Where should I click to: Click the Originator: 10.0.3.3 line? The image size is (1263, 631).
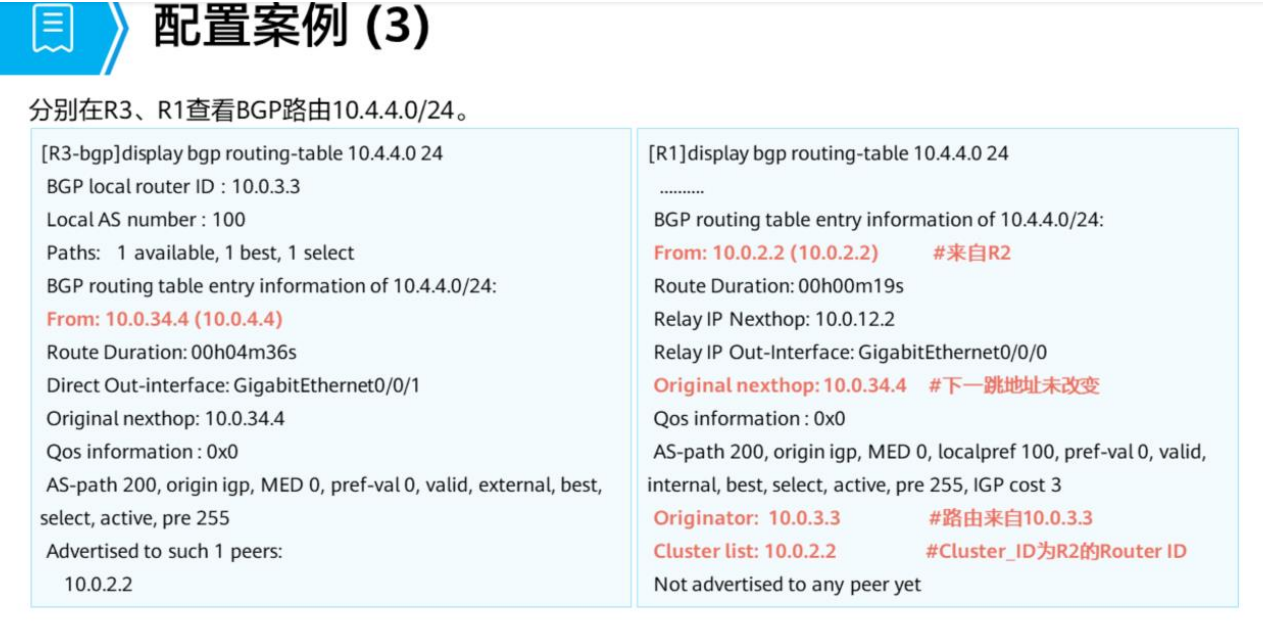(746, 517)
